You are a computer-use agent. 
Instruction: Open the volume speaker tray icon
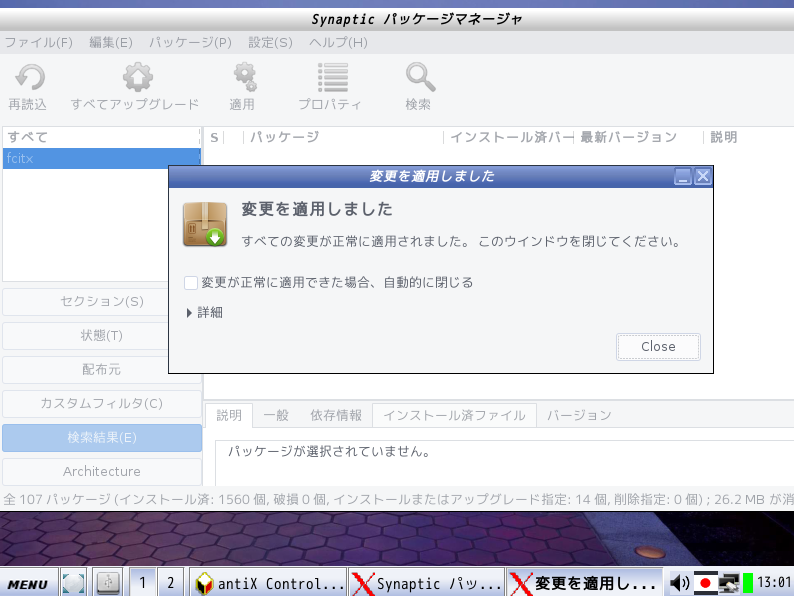click(x=679, y=583)
